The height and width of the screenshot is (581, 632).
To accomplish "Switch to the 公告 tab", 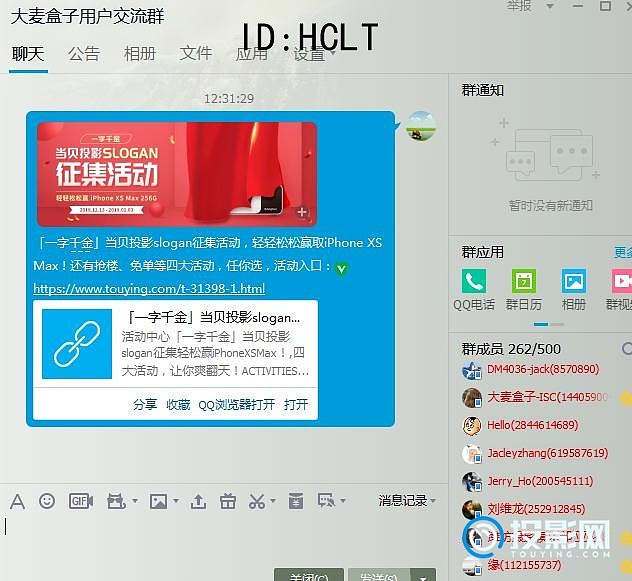I will click(x=84, y=54).
